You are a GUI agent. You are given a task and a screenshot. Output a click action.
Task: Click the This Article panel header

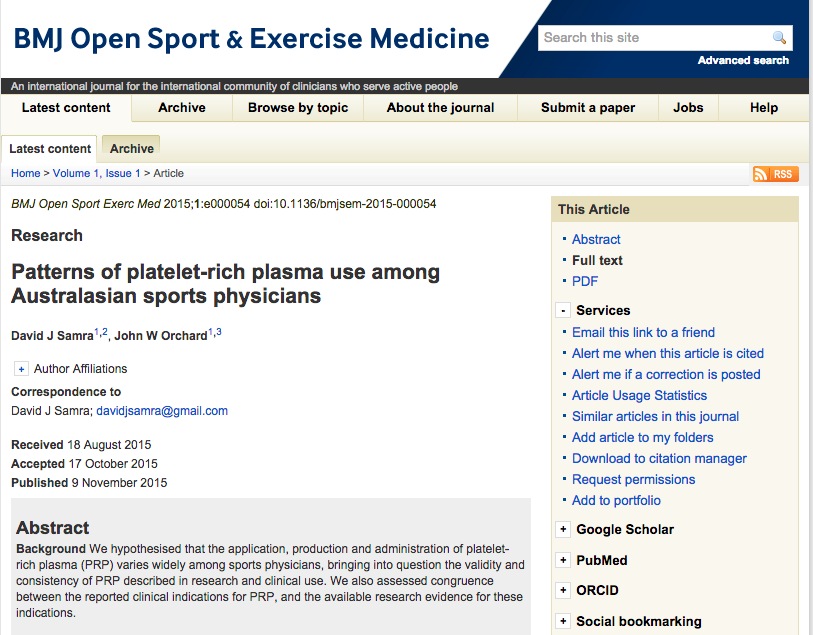click(675, 209)
